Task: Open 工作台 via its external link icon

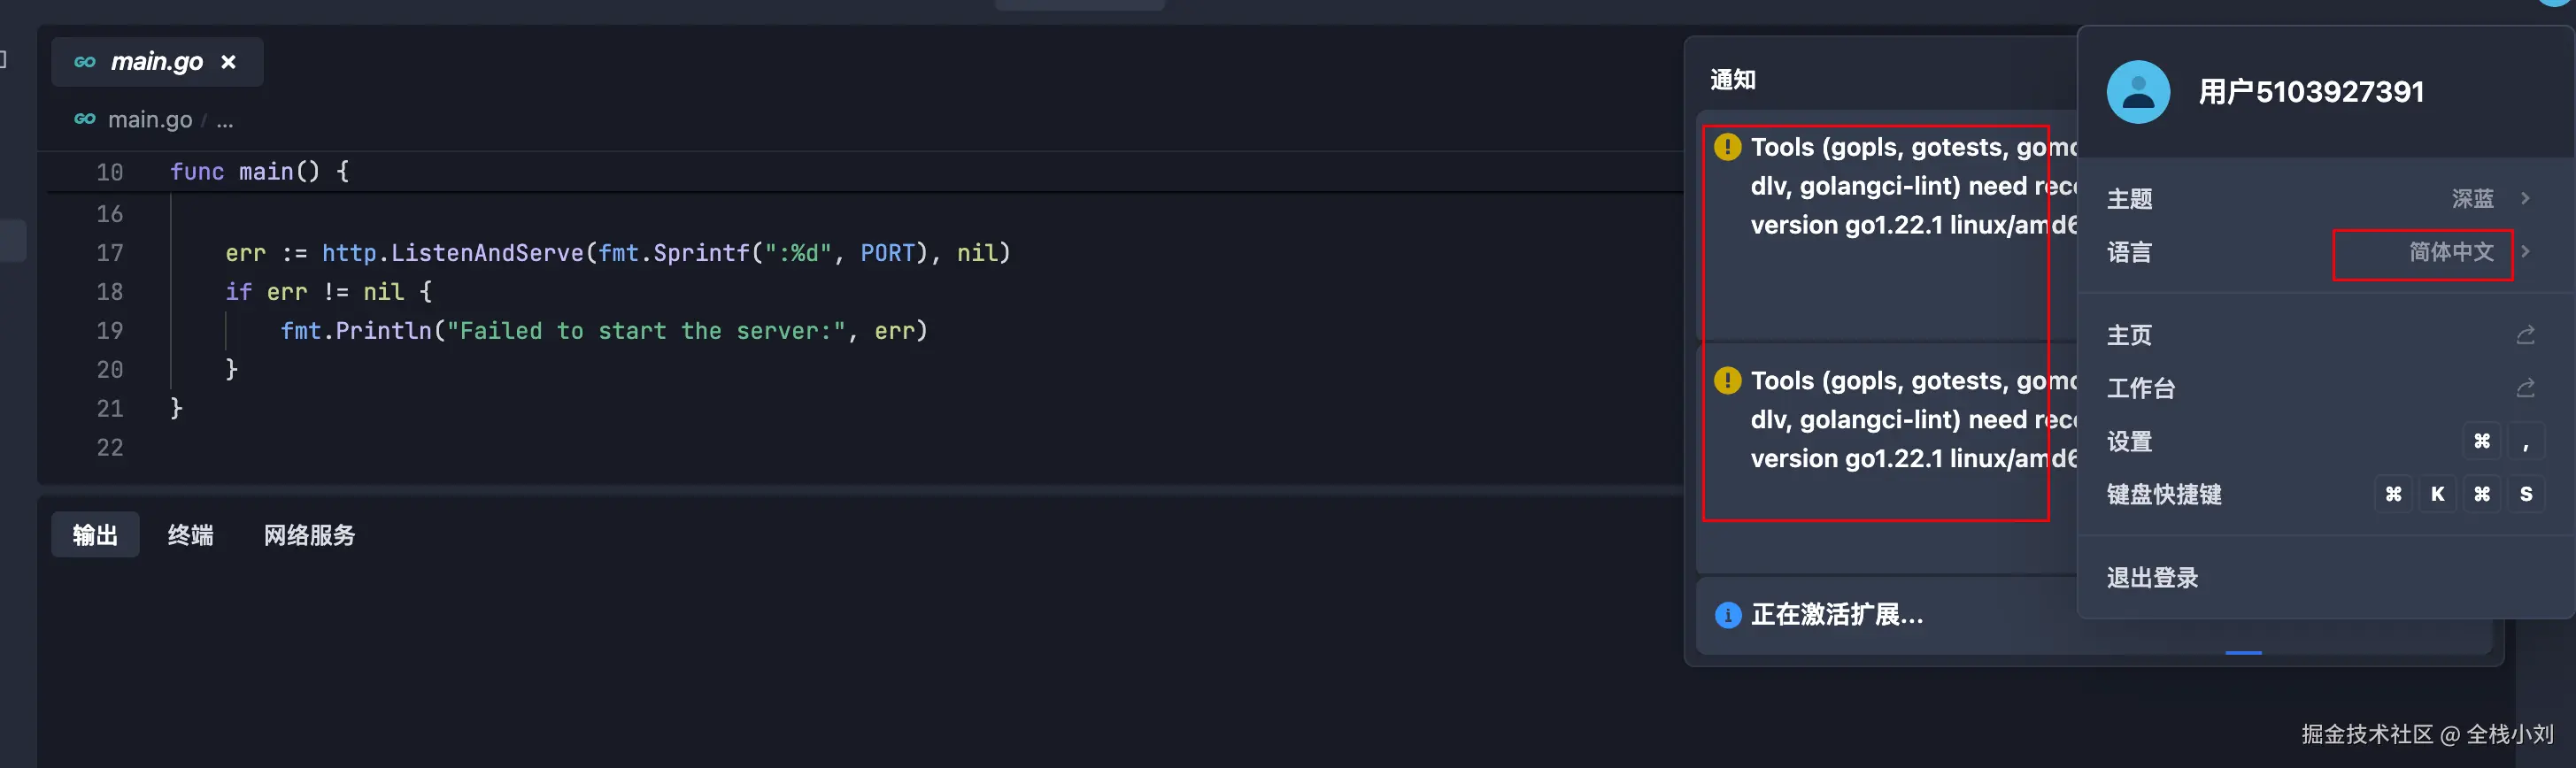Action: click(x=2525, y=387)
